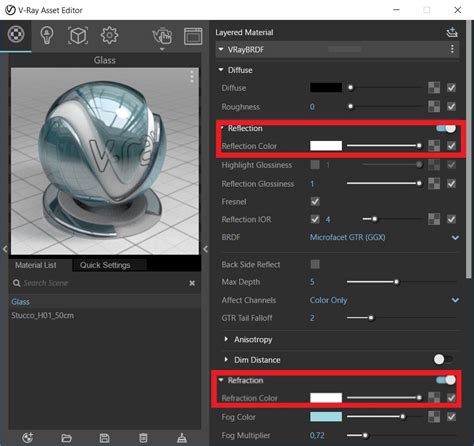
Task: Collapse the Refraction section
Action: click(x=221, y=380)
